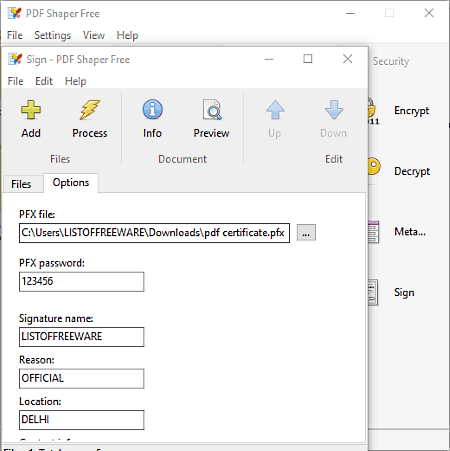
Task: Click the Signature name: label
Action: coord(56,318)
